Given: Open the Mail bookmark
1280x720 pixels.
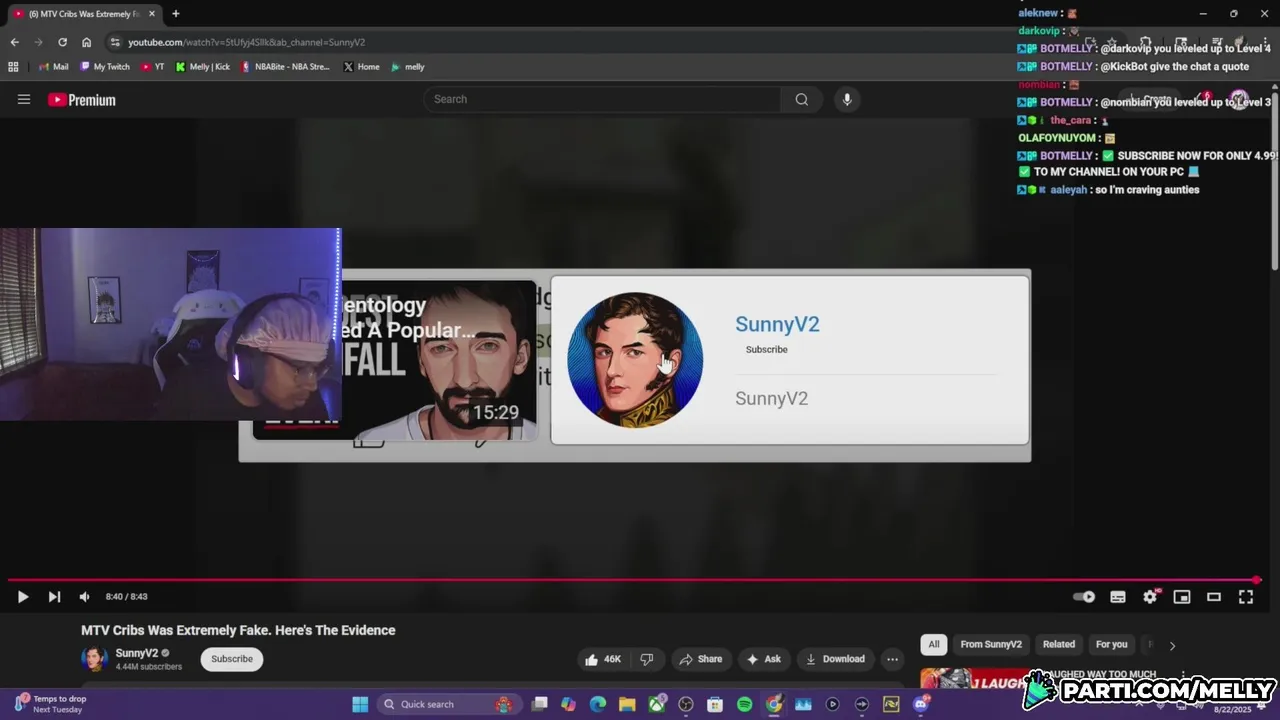Looking at the screenshot, I should 53,67.
